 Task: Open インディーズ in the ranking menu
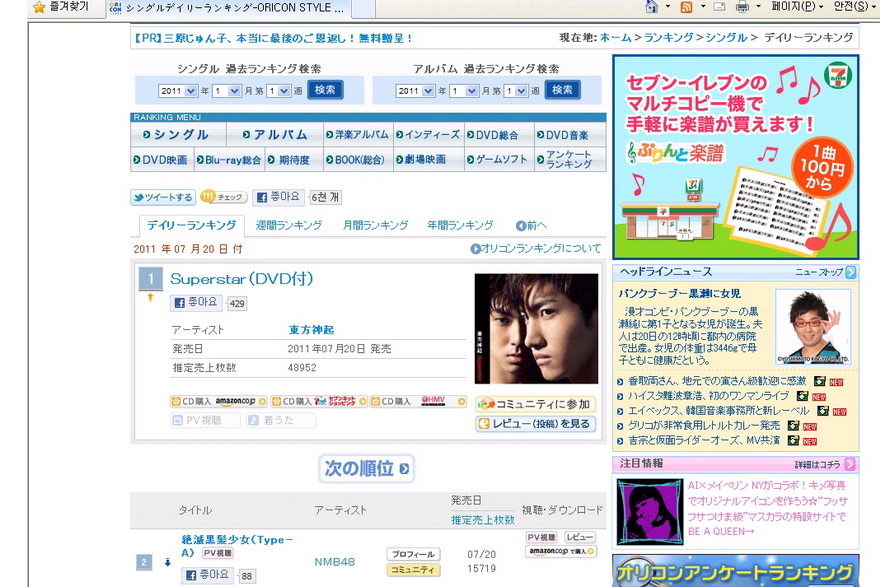point(428,135)
